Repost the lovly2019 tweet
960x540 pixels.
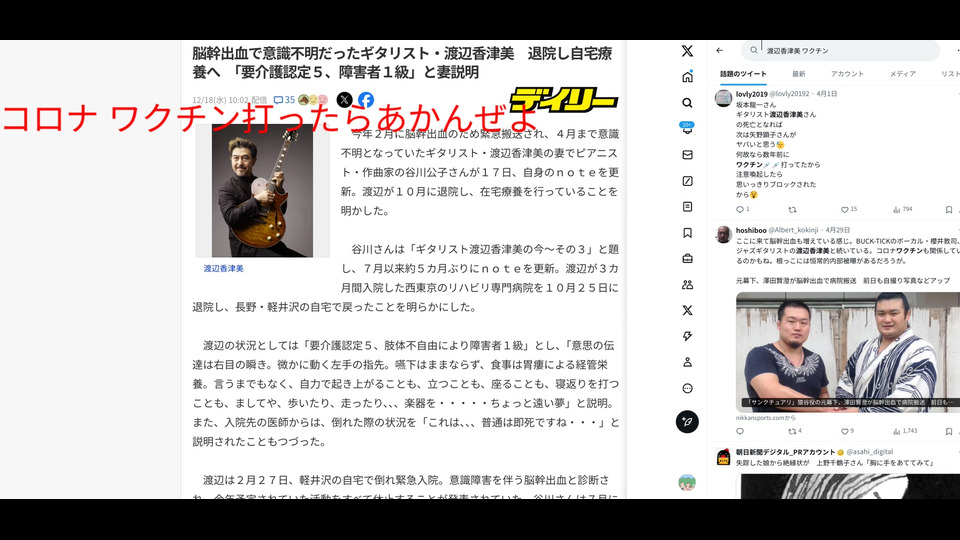[792, 209]
